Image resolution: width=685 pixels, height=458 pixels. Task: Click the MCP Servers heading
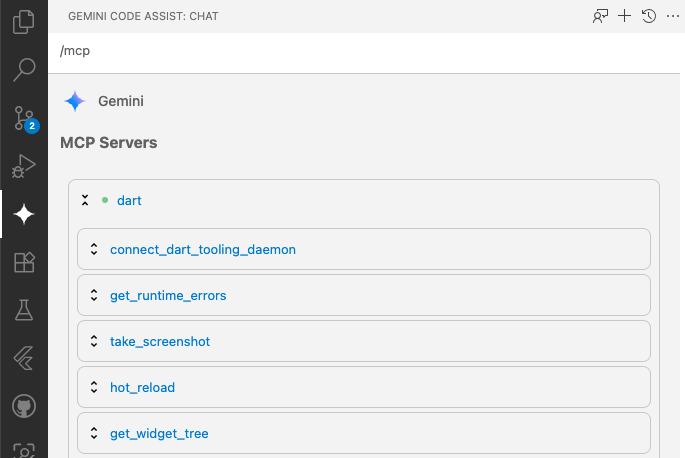[108, 143]
